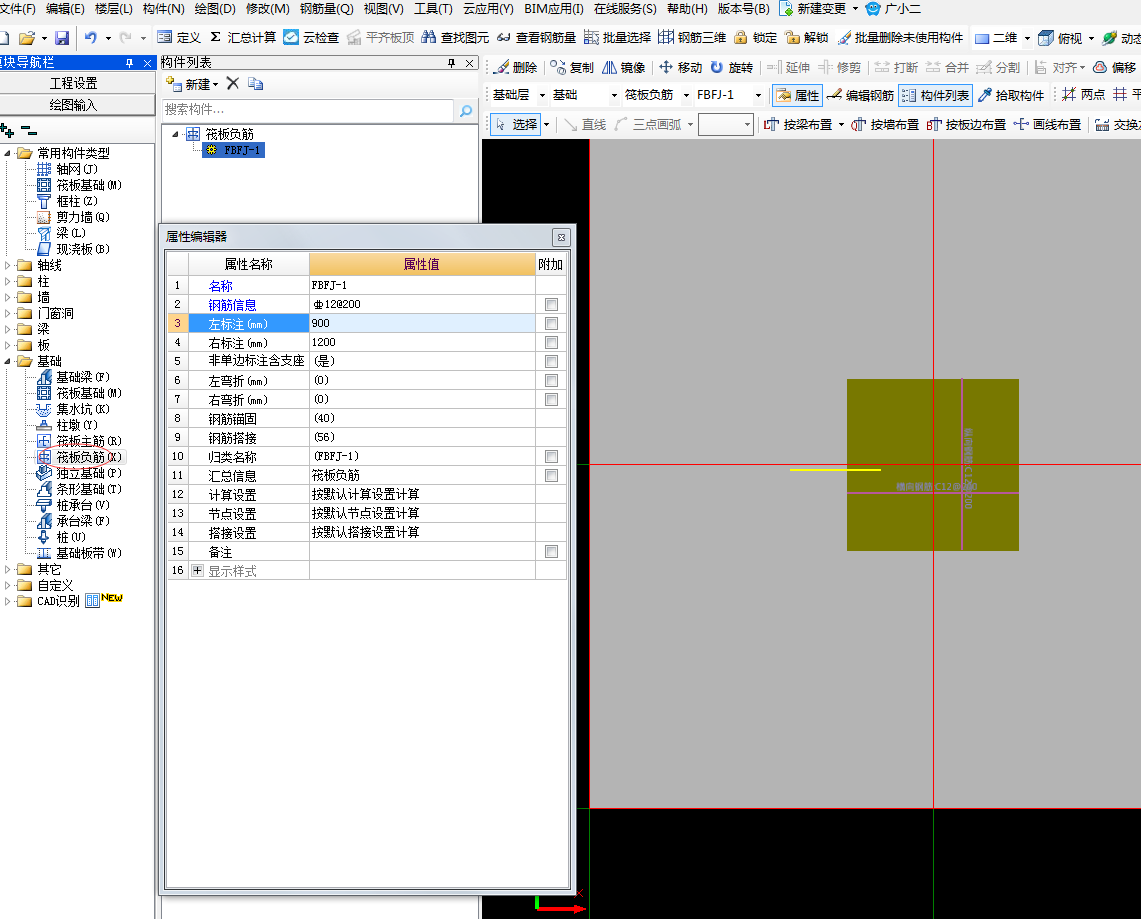The width and height of the screenshot is (1141, 919).
Task: Choose 按墙布置 layout by wall
Action: point(885,124)
